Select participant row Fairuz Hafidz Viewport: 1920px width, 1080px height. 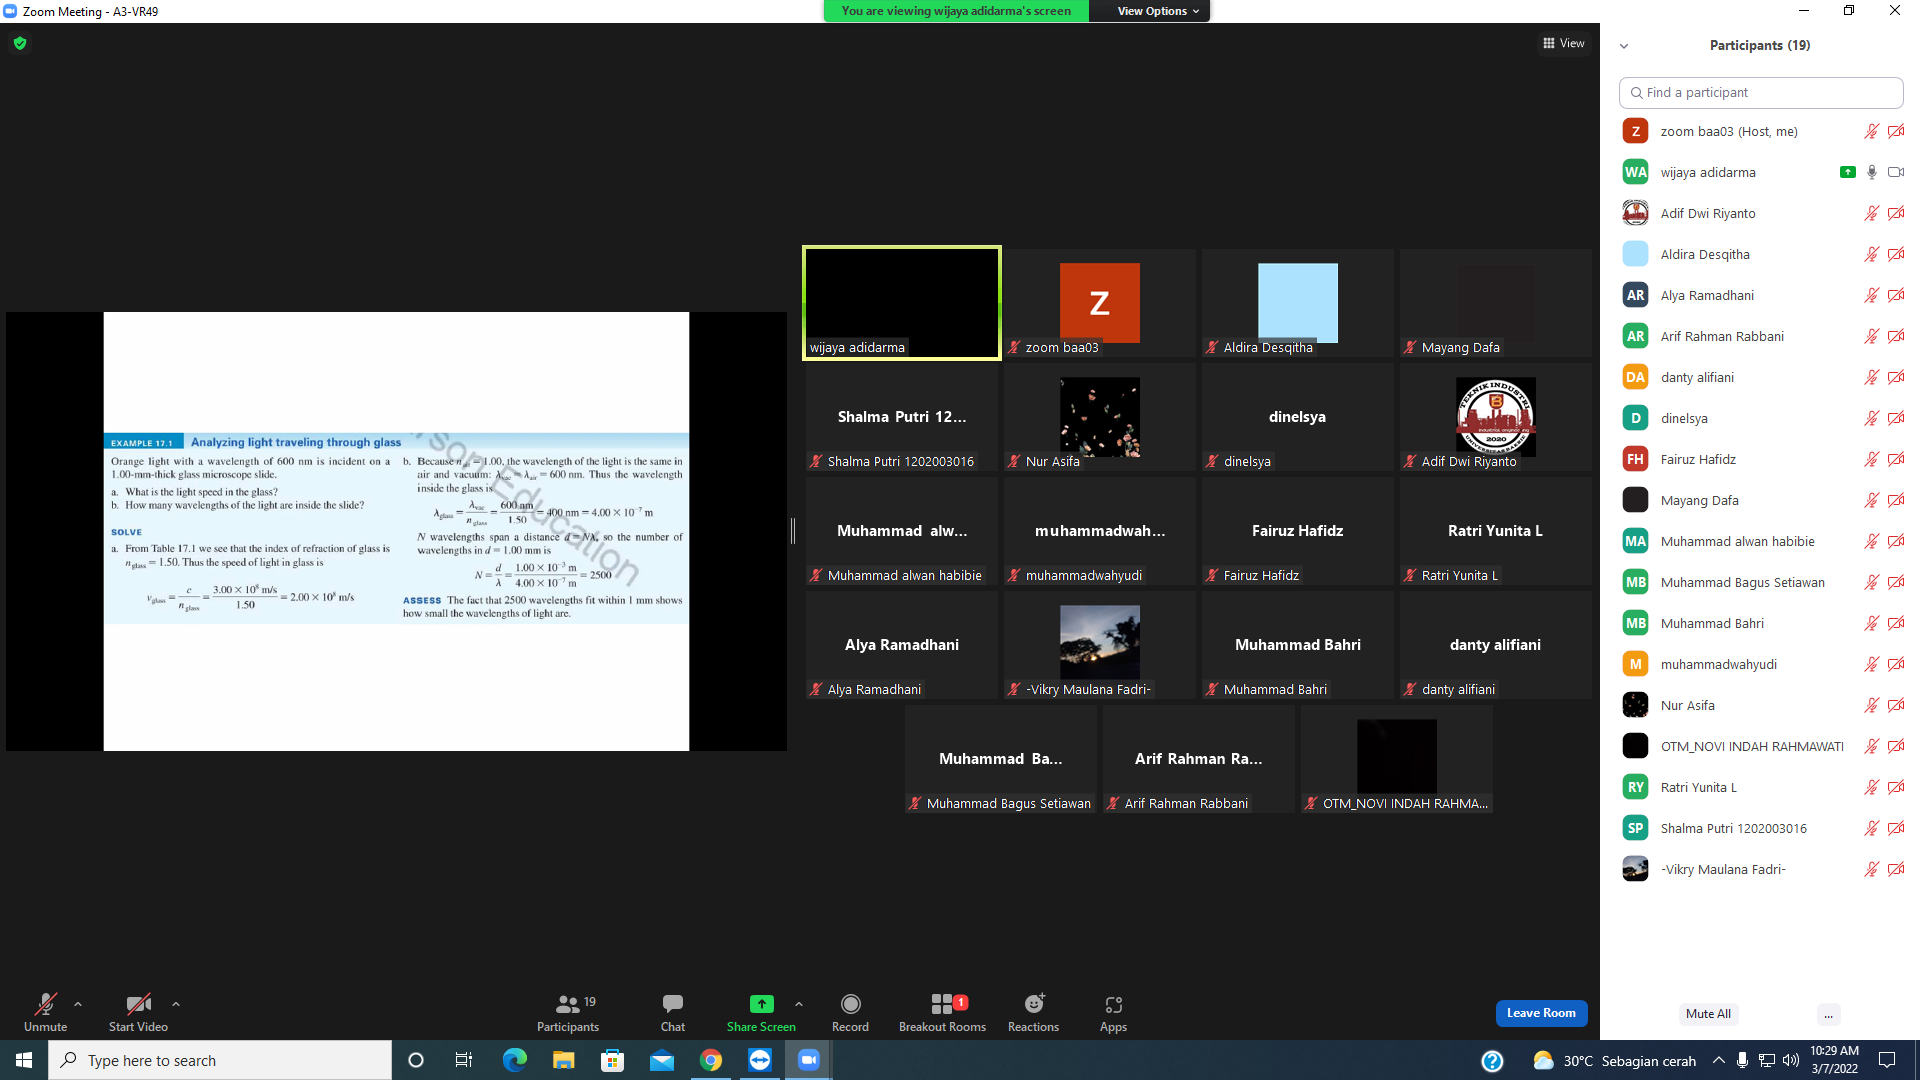coord(1760,459)
